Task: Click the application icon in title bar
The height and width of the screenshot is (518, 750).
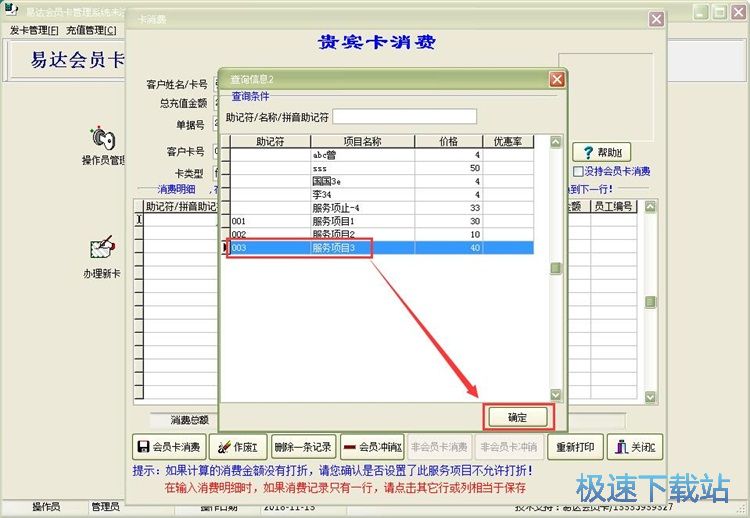Action: pos(9,9)
